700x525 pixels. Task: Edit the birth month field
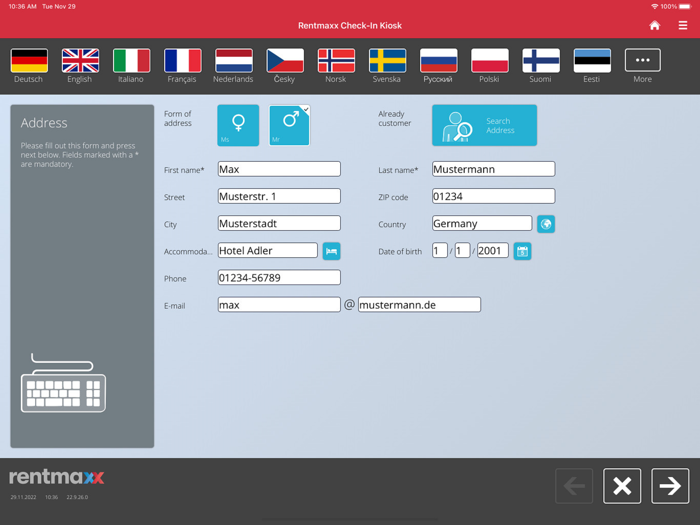tap(462, 250)
